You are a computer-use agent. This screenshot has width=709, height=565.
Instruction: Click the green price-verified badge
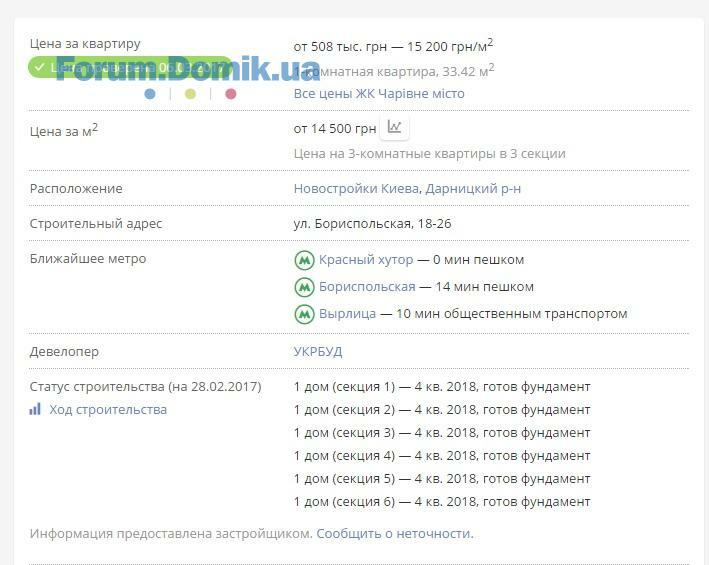click(x=130, y=67)
